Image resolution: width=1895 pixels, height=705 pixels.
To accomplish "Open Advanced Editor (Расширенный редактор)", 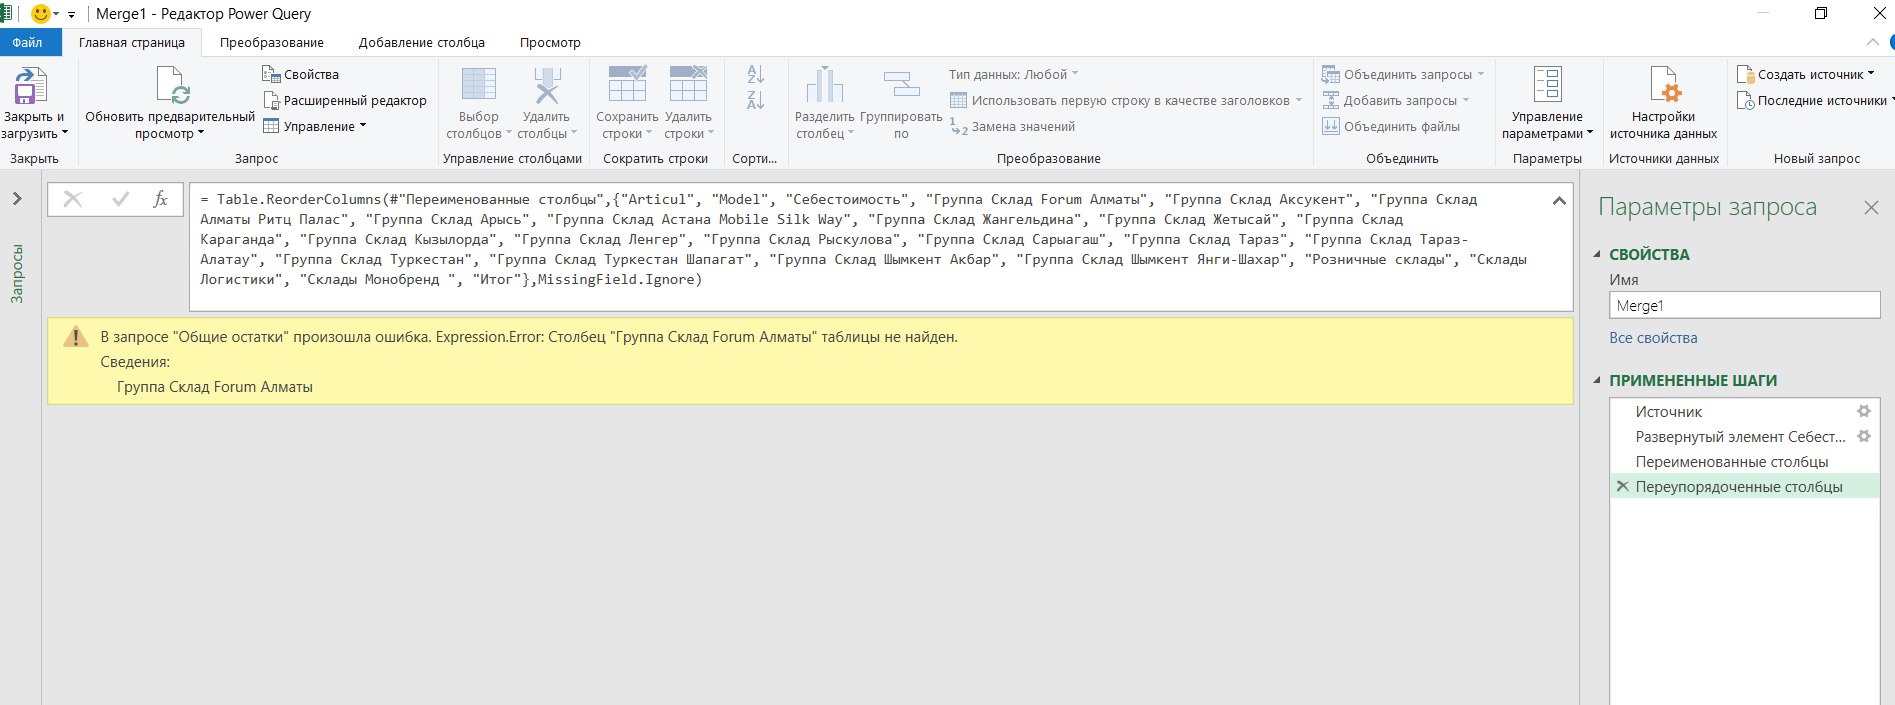I will tap(344, 100).
